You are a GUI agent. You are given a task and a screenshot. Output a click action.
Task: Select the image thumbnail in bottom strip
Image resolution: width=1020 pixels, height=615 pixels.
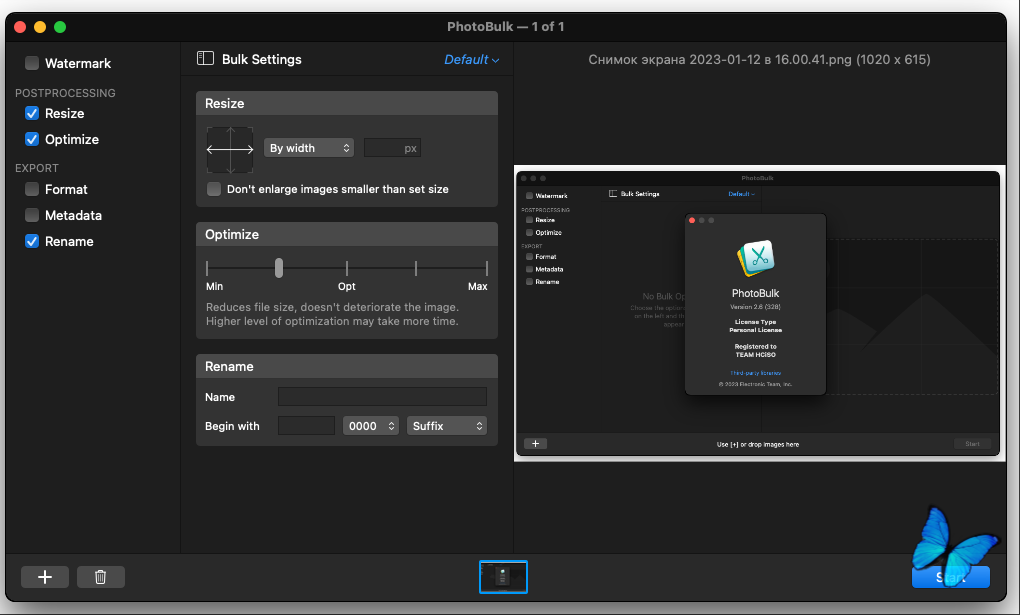(503, 577)
